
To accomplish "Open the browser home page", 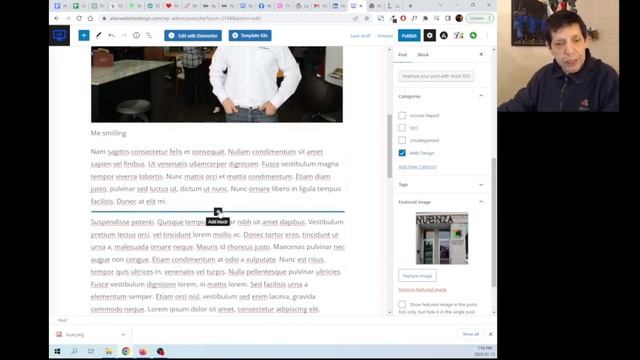I will [x=90, y=18].
